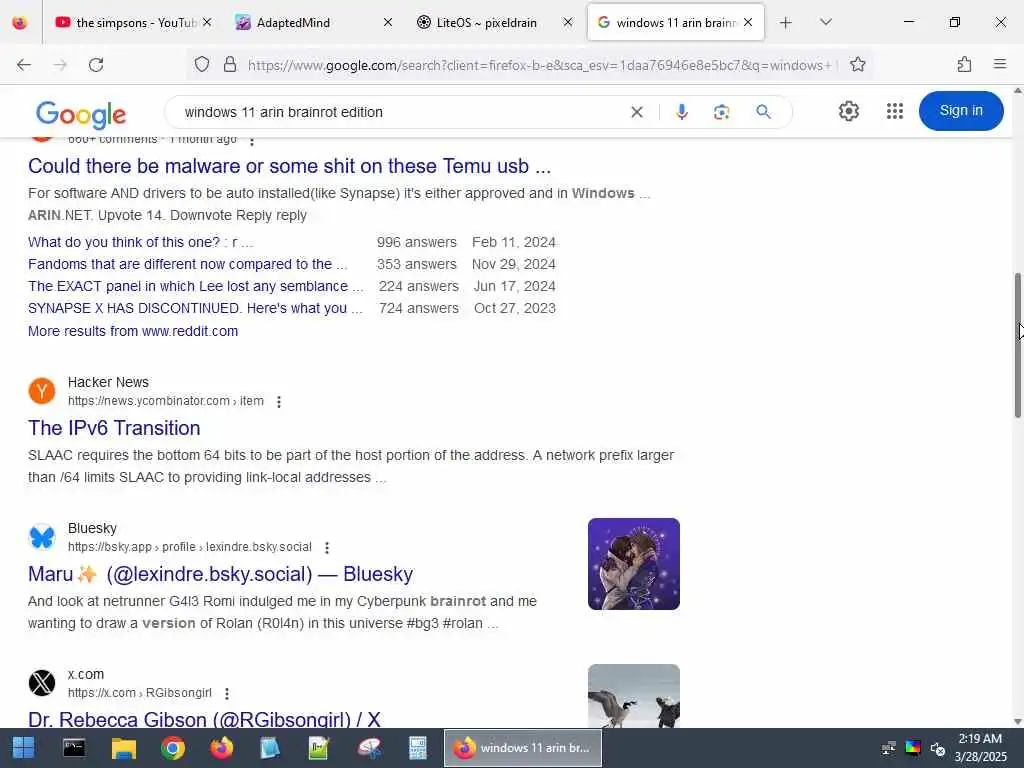Clear the Google search box text
1024x768 pixels.
[637, 112]
